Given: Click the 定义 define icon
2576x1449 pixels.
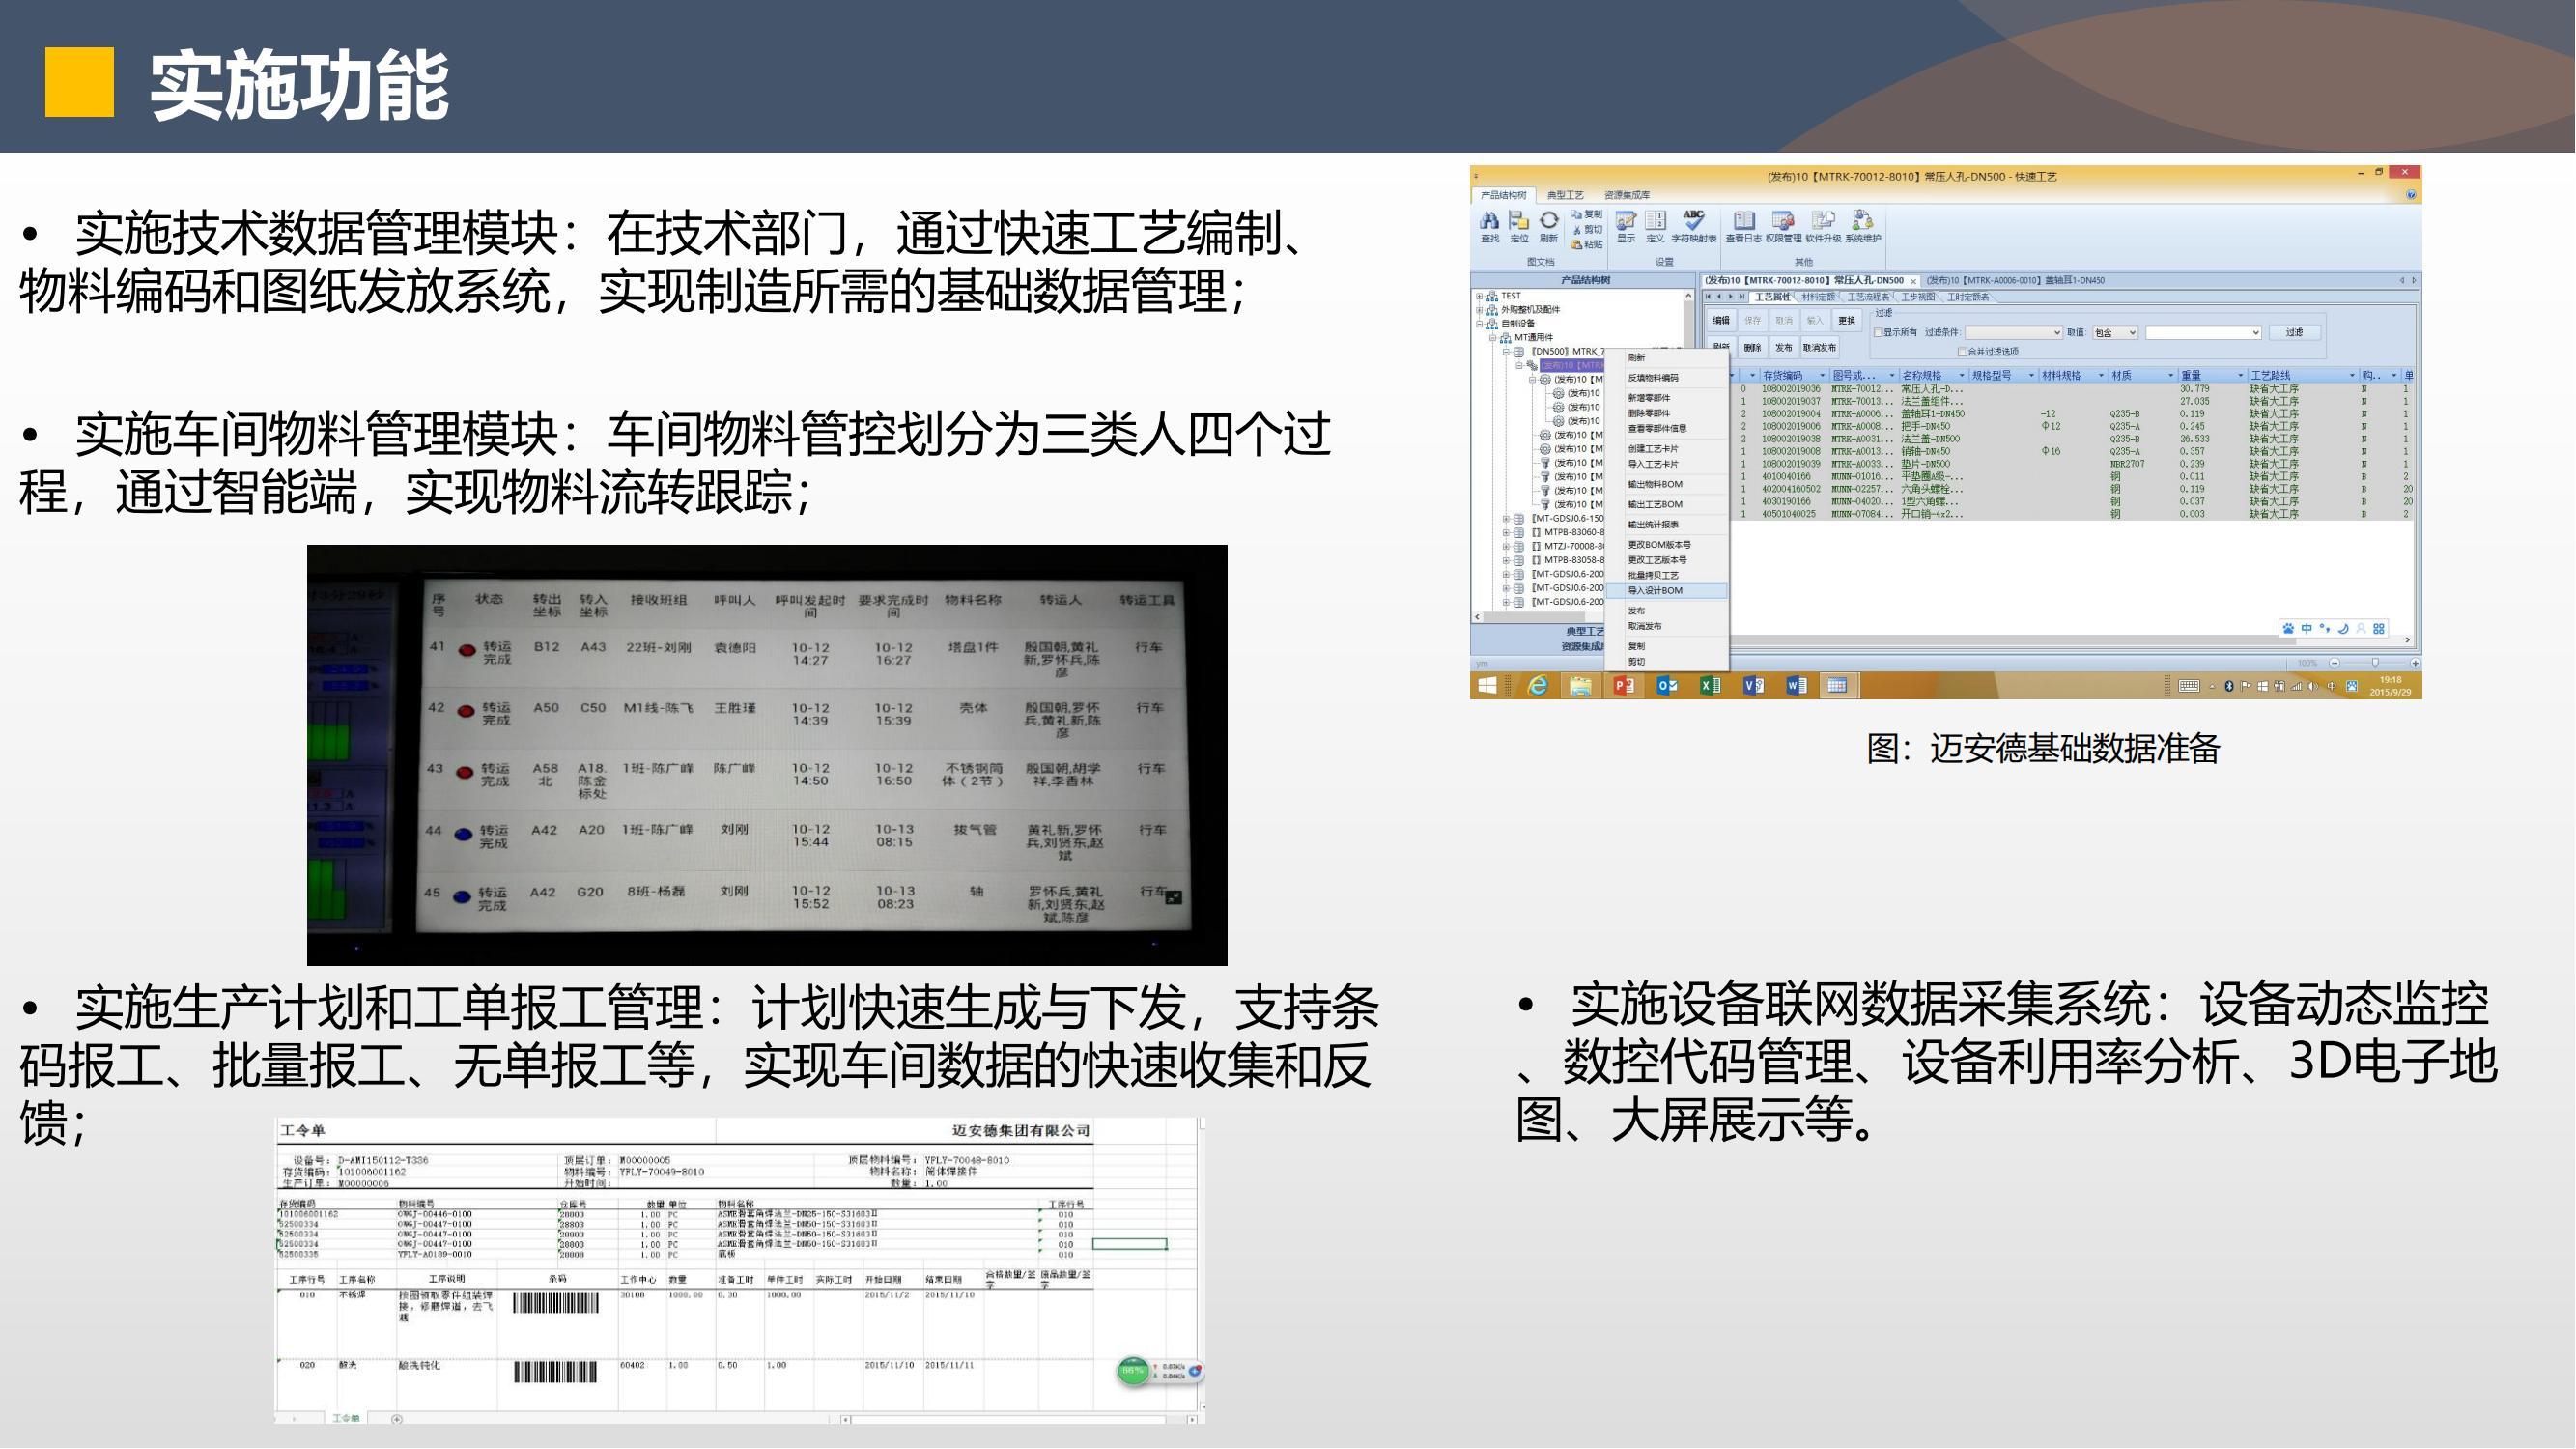Looking at the screenshot, I should pyautogui.click(x=1655, y=222).
